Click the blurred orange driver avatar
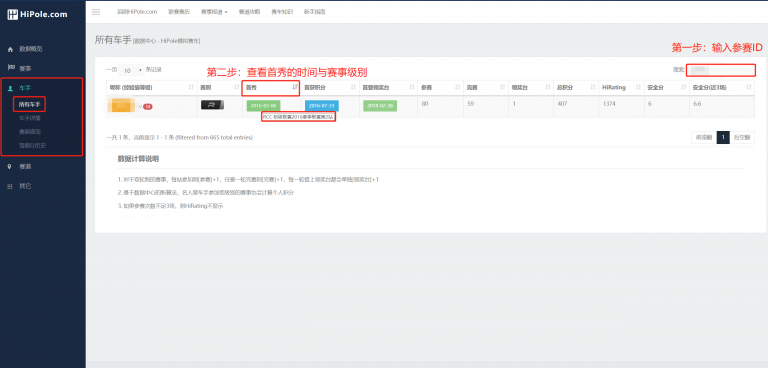This screenshot has height=368, width=768. point(122,106)
